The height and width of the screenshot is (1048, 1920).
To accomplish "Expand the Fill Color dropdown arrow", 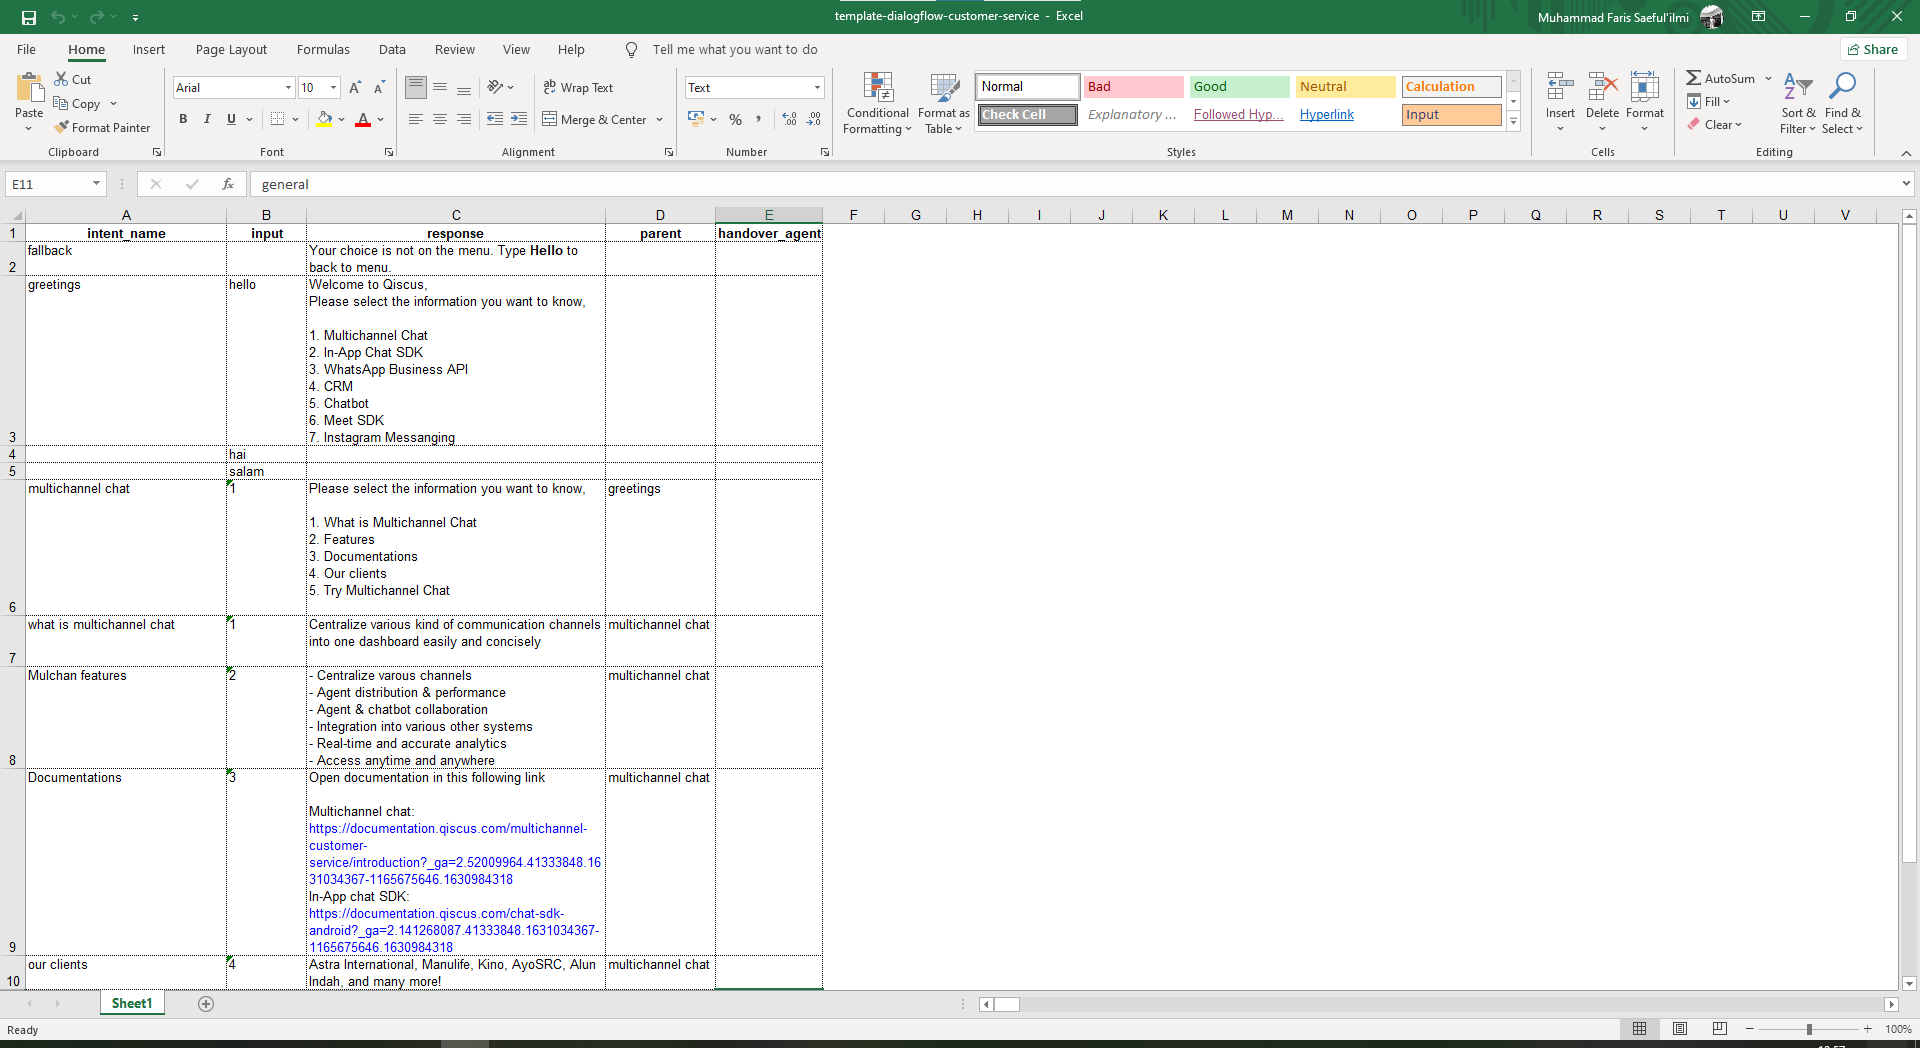I will click(x=343, y=120).
